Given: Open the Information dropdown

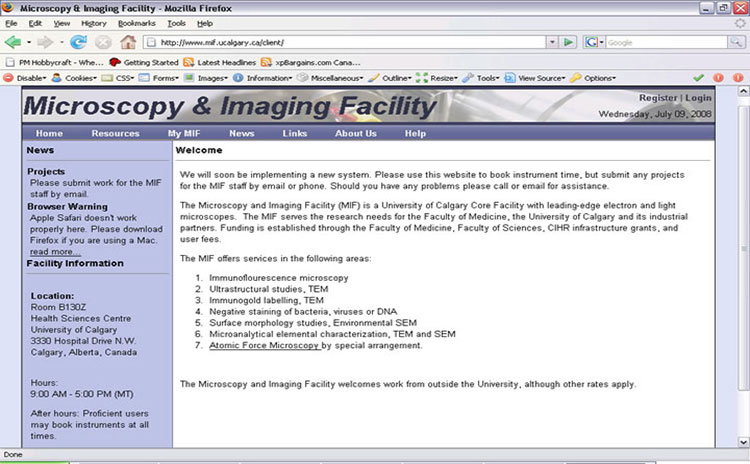Looking at the screenshot, I should [x=263, y=78].
